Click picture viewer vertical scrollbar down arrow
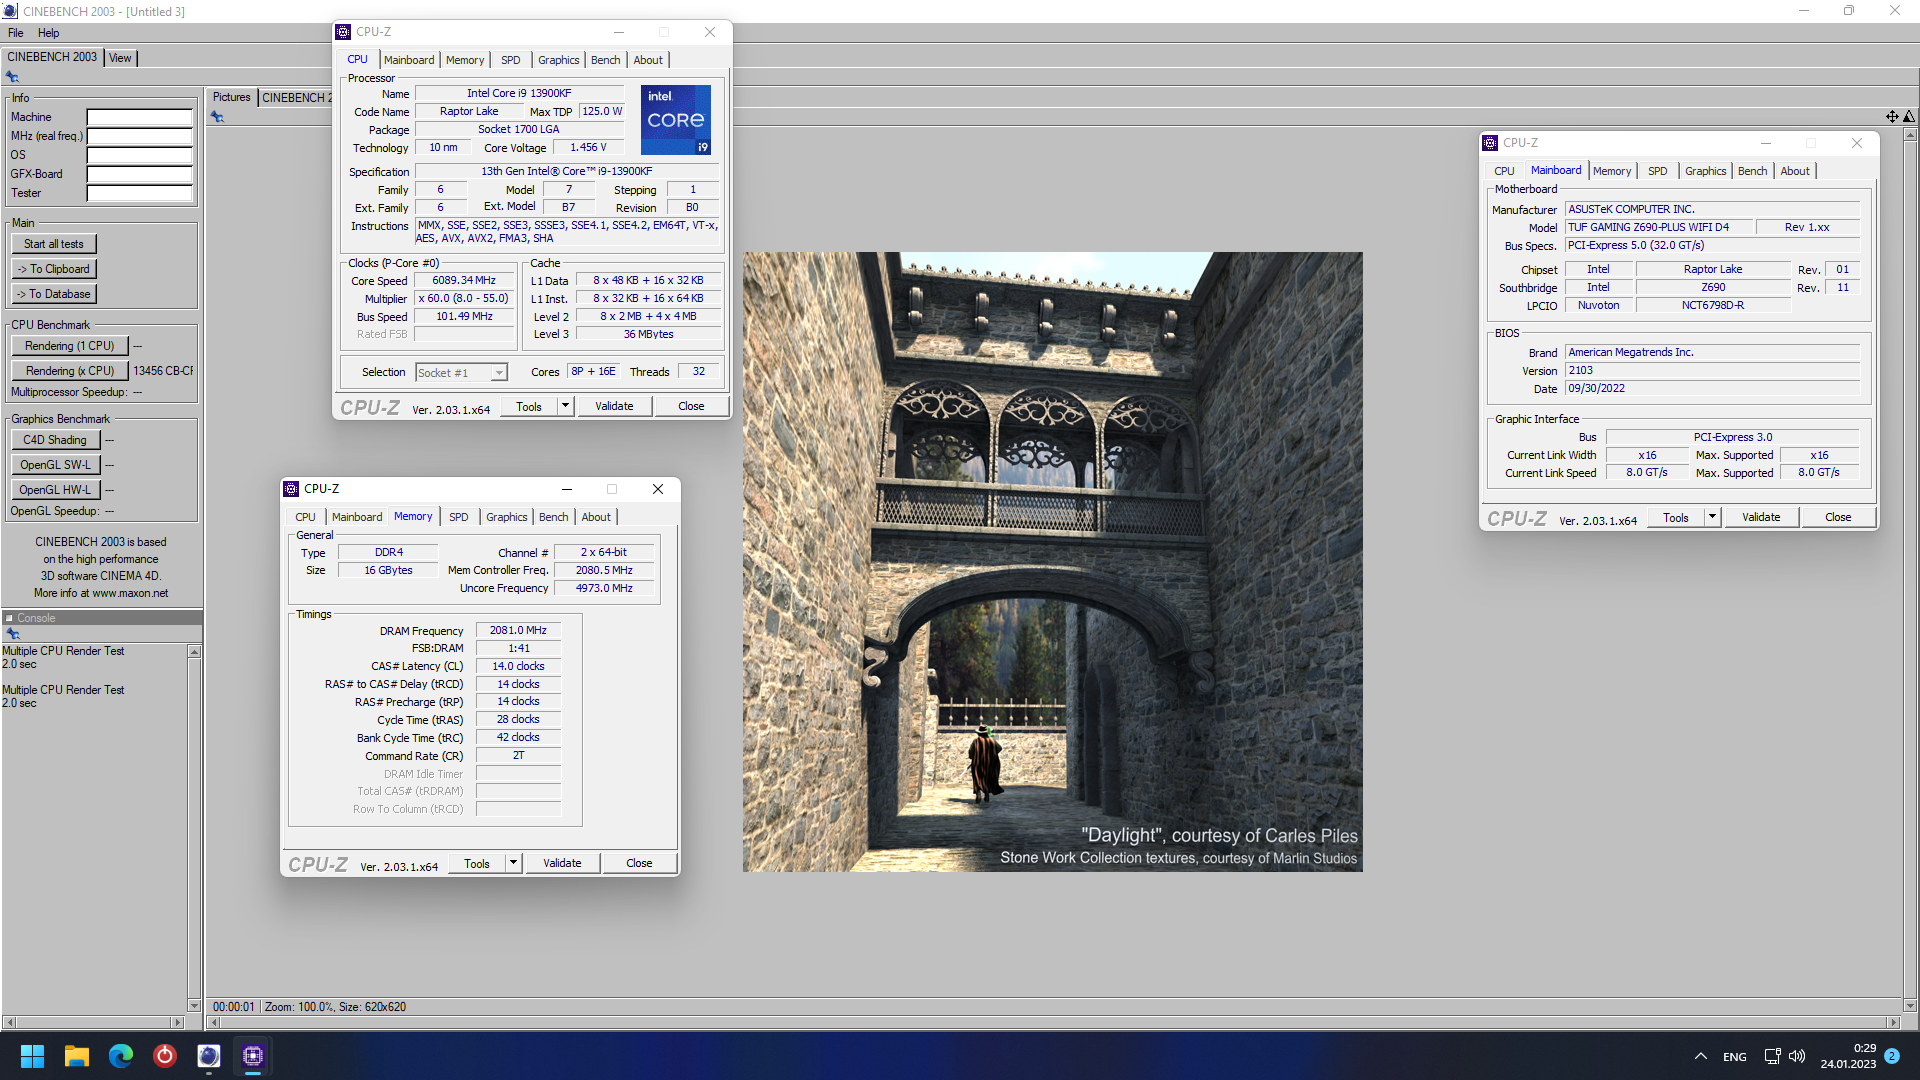This screenshot has height=1080, width=1920. [x=1910, y=1006]
